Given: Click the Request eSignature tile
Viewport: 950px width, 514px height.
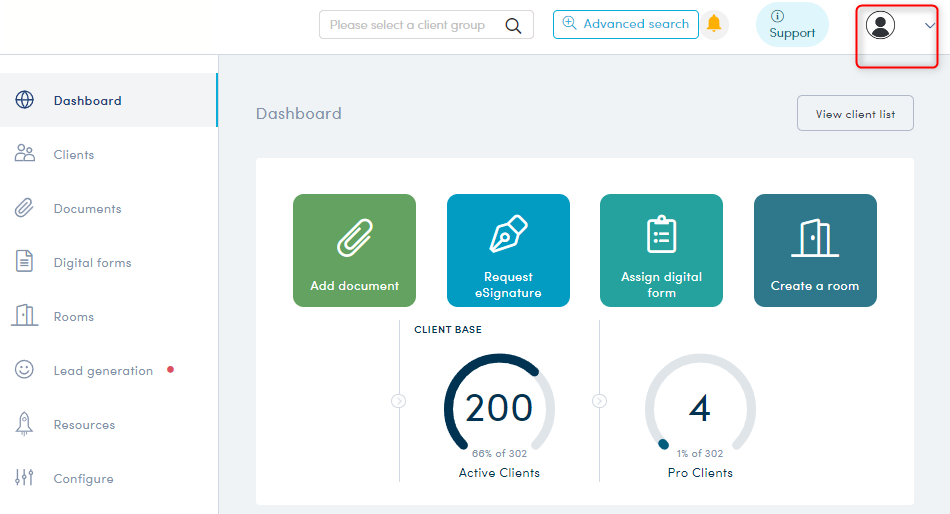Looking at the screenshot, I should pos(508,250).
